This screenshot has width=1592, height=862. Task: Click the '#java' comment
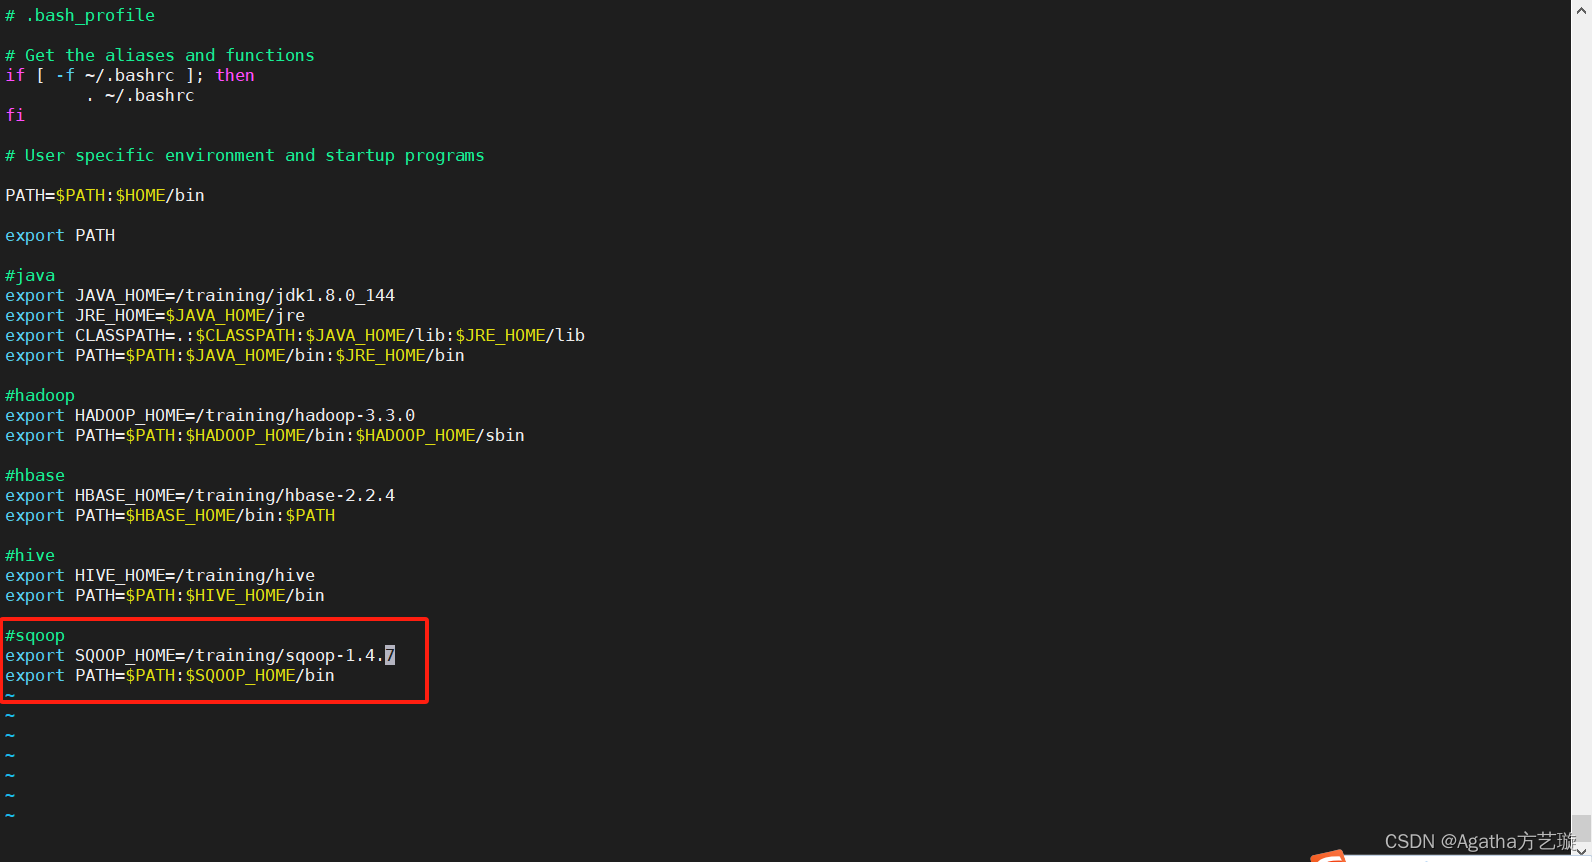[x=30, y=275]
